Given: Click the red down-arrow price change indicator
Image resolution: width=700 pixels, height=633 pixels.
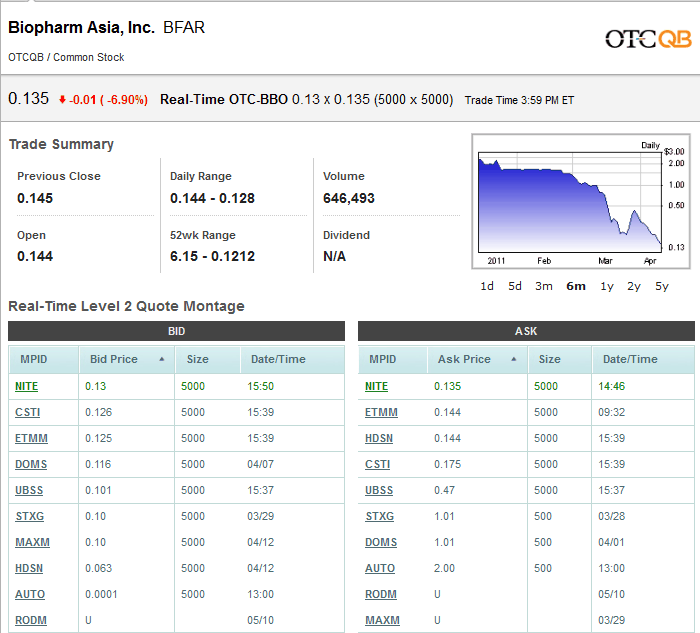Looking at the screenshot, I should [63, 99].
